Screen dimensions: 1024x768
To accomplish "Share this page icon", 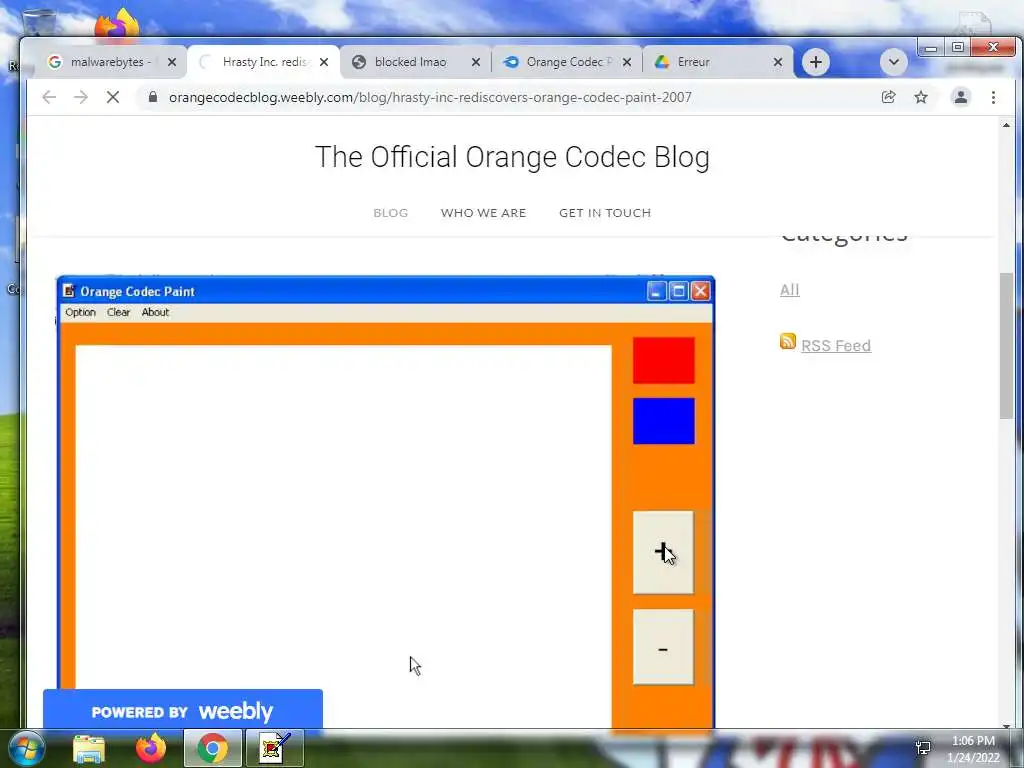I will (x=888, y=97).
